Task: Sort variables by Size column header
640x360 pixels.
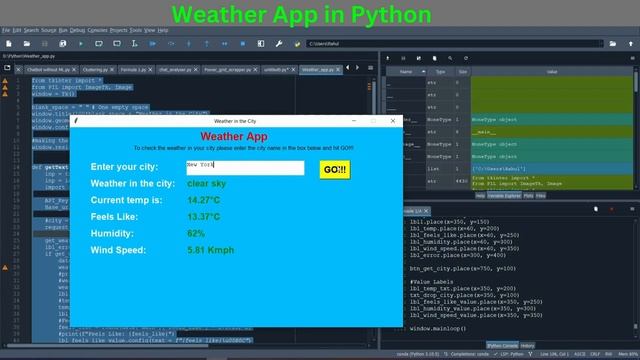Action: coord(463,72)
